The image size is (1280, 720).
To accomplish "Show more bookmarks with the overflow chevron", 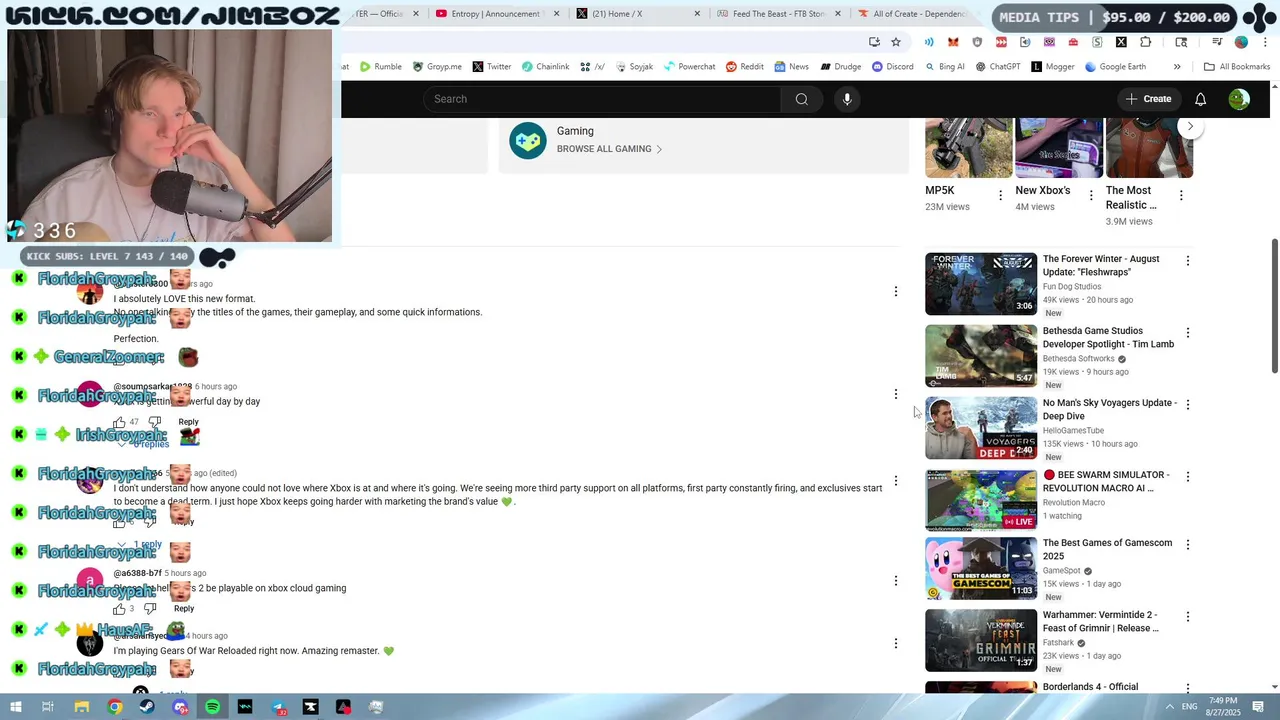I will tap(1177, 67).
